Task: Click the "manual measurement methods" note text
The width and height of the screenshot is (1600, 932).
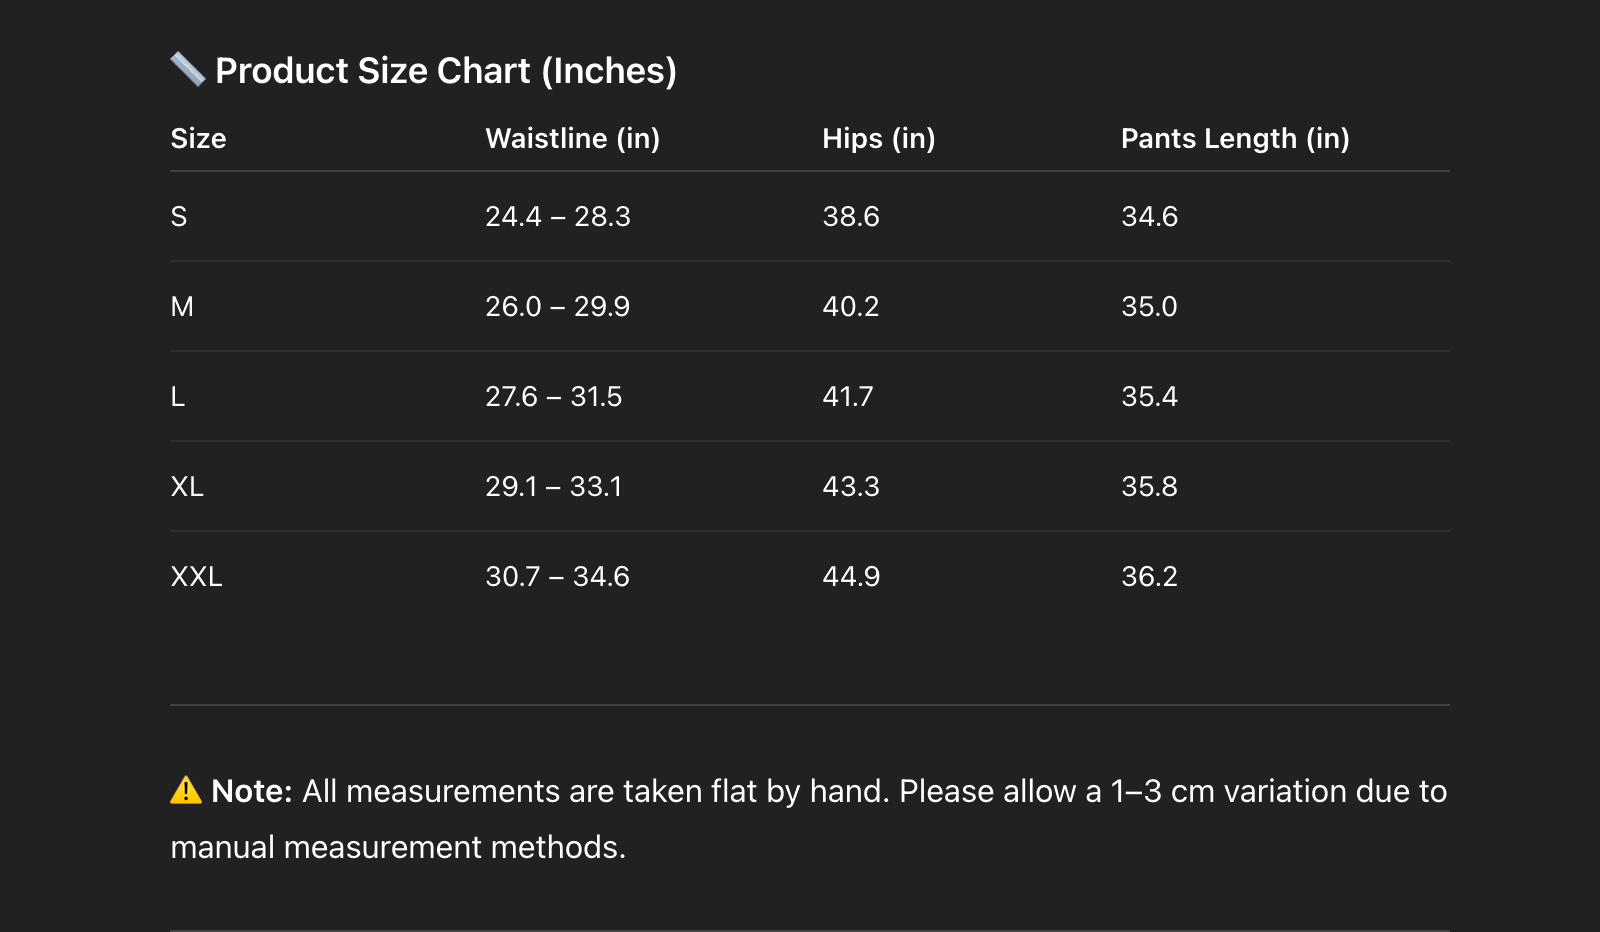Action: pyautogui.click(x=398, y=847)
